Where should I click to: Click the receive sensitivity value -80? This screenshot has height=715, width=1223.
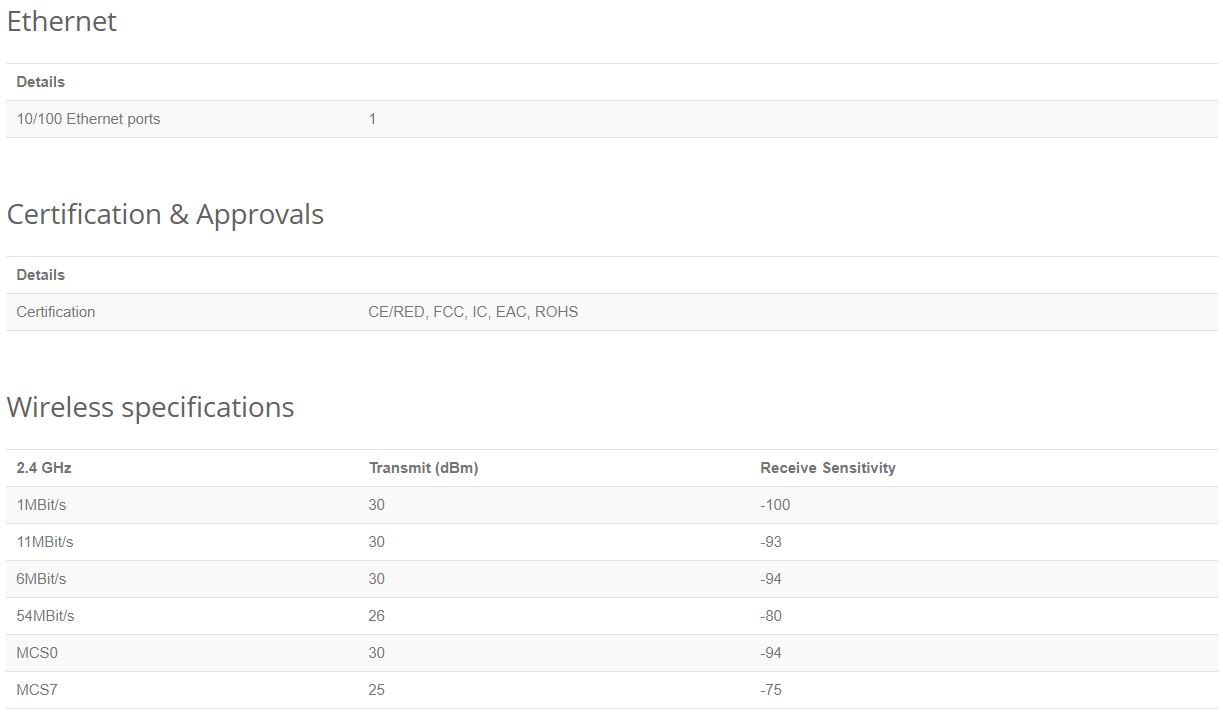(771, 616)
